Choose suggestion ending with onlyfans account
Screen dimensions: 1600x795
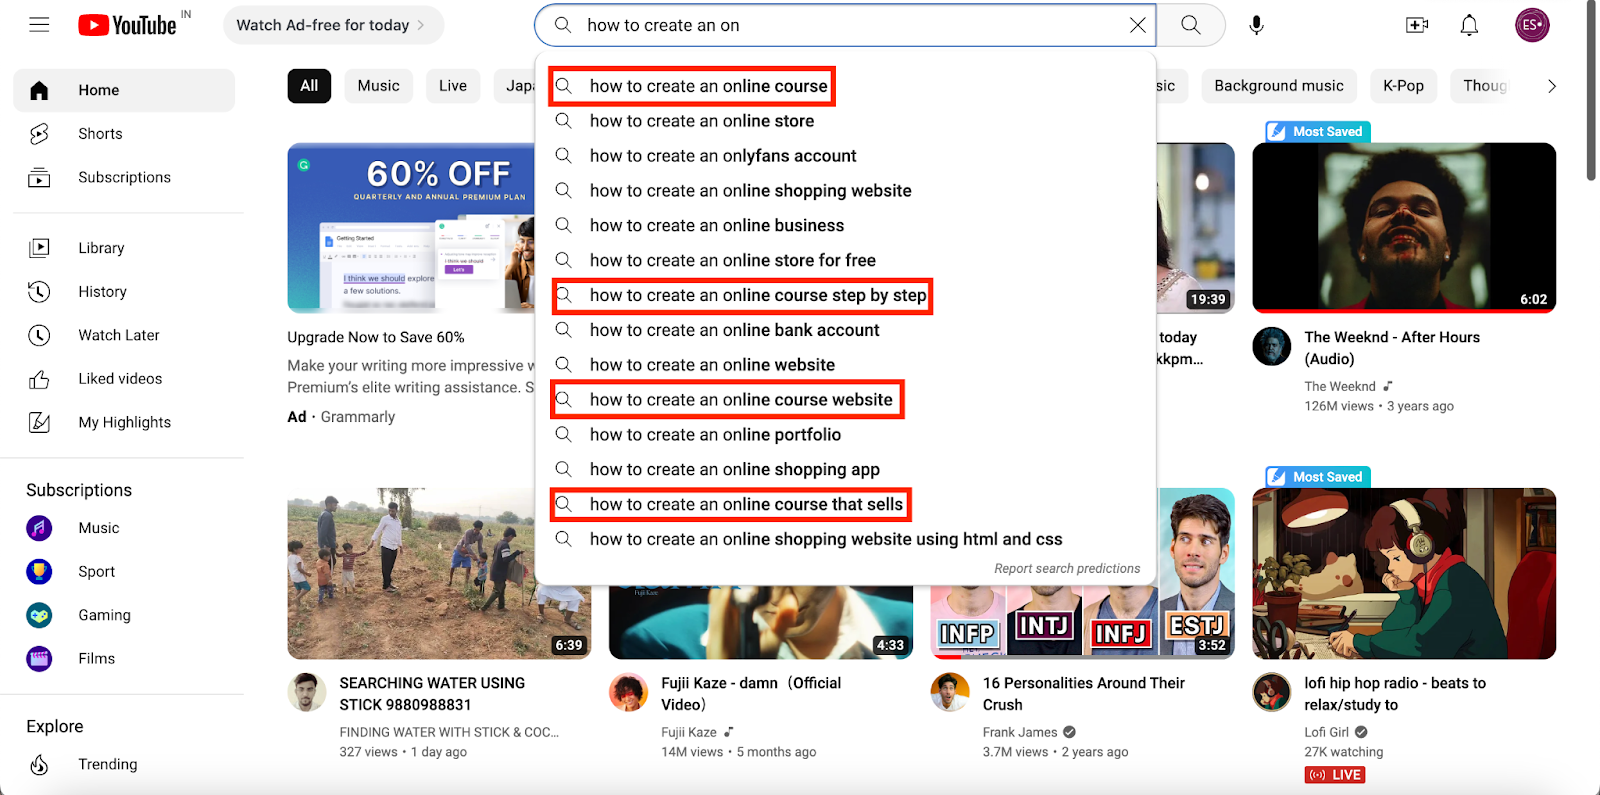845,156
